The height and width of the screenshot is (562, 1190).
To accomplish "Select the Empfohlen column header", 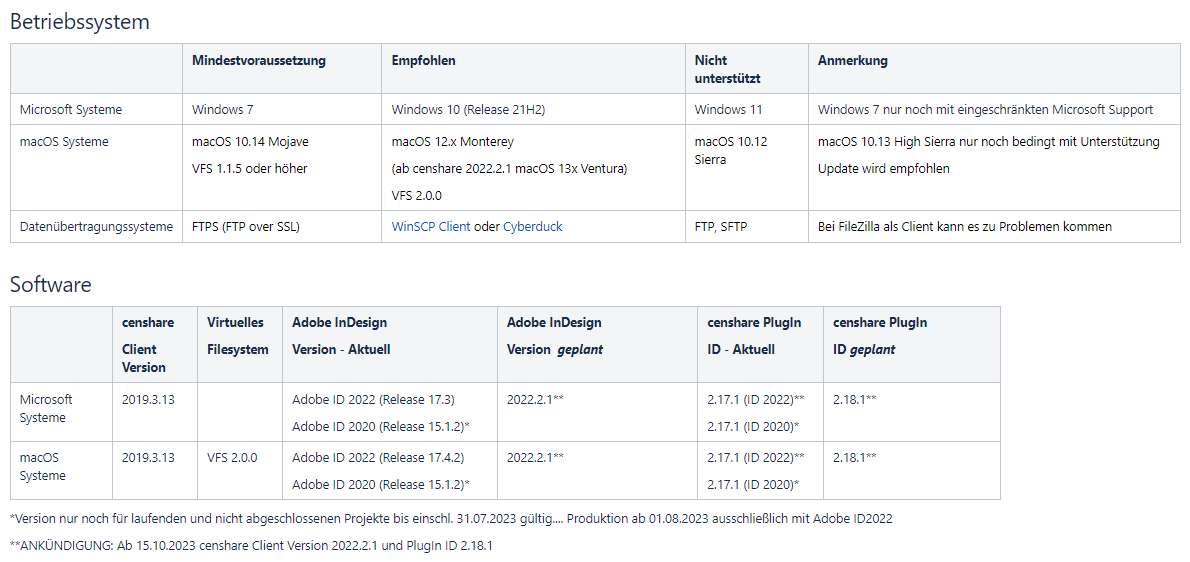I will pos(423,61).
